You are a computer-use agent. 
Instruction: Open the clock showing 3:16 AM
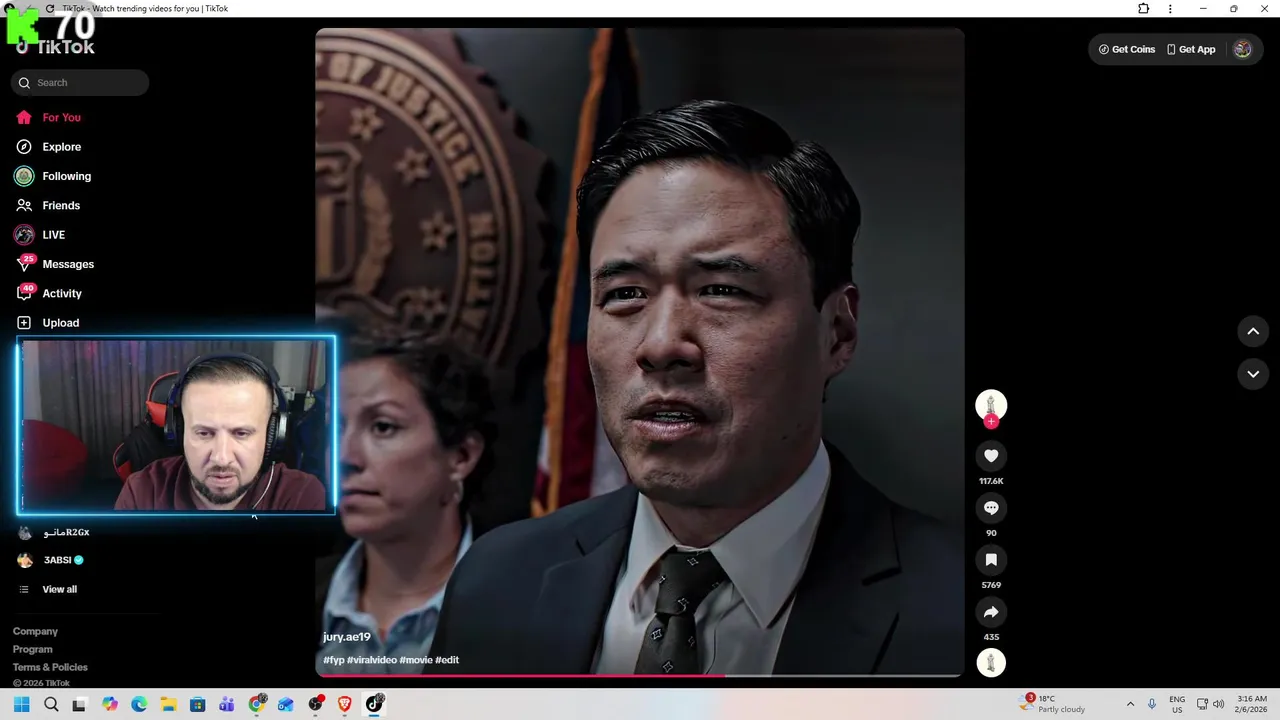coord(1252,704)
